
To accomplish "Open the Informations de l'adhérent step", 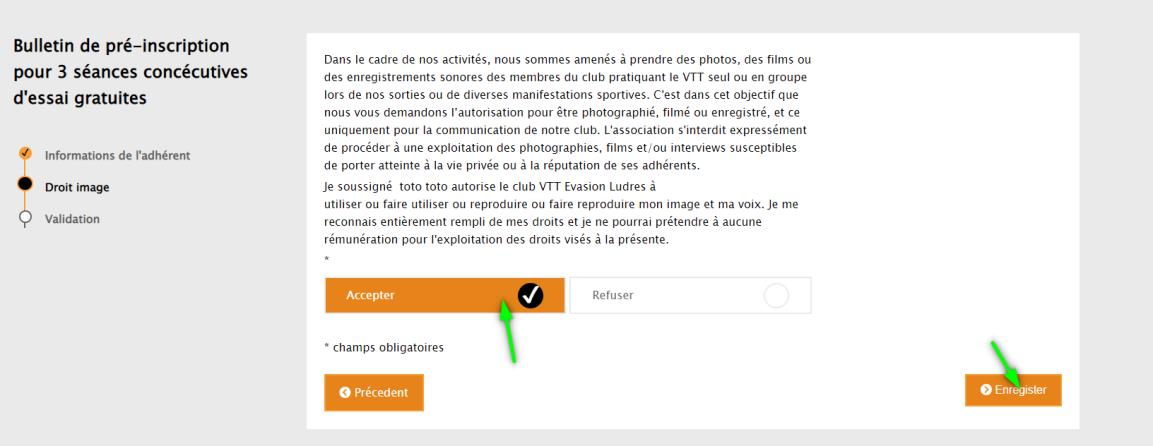I will 118,156.
